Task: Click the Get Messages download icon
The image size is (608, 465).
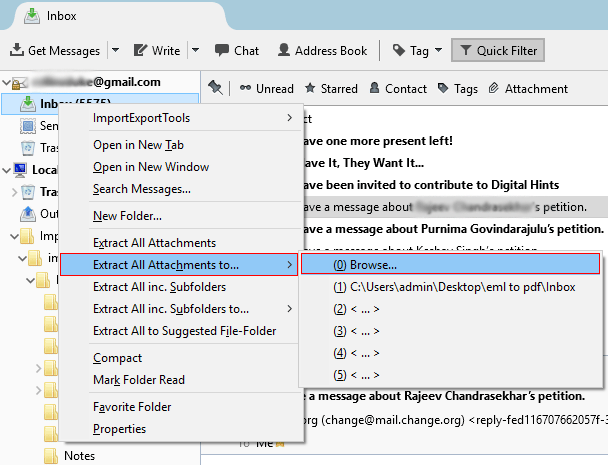Action: click(17, 51)
